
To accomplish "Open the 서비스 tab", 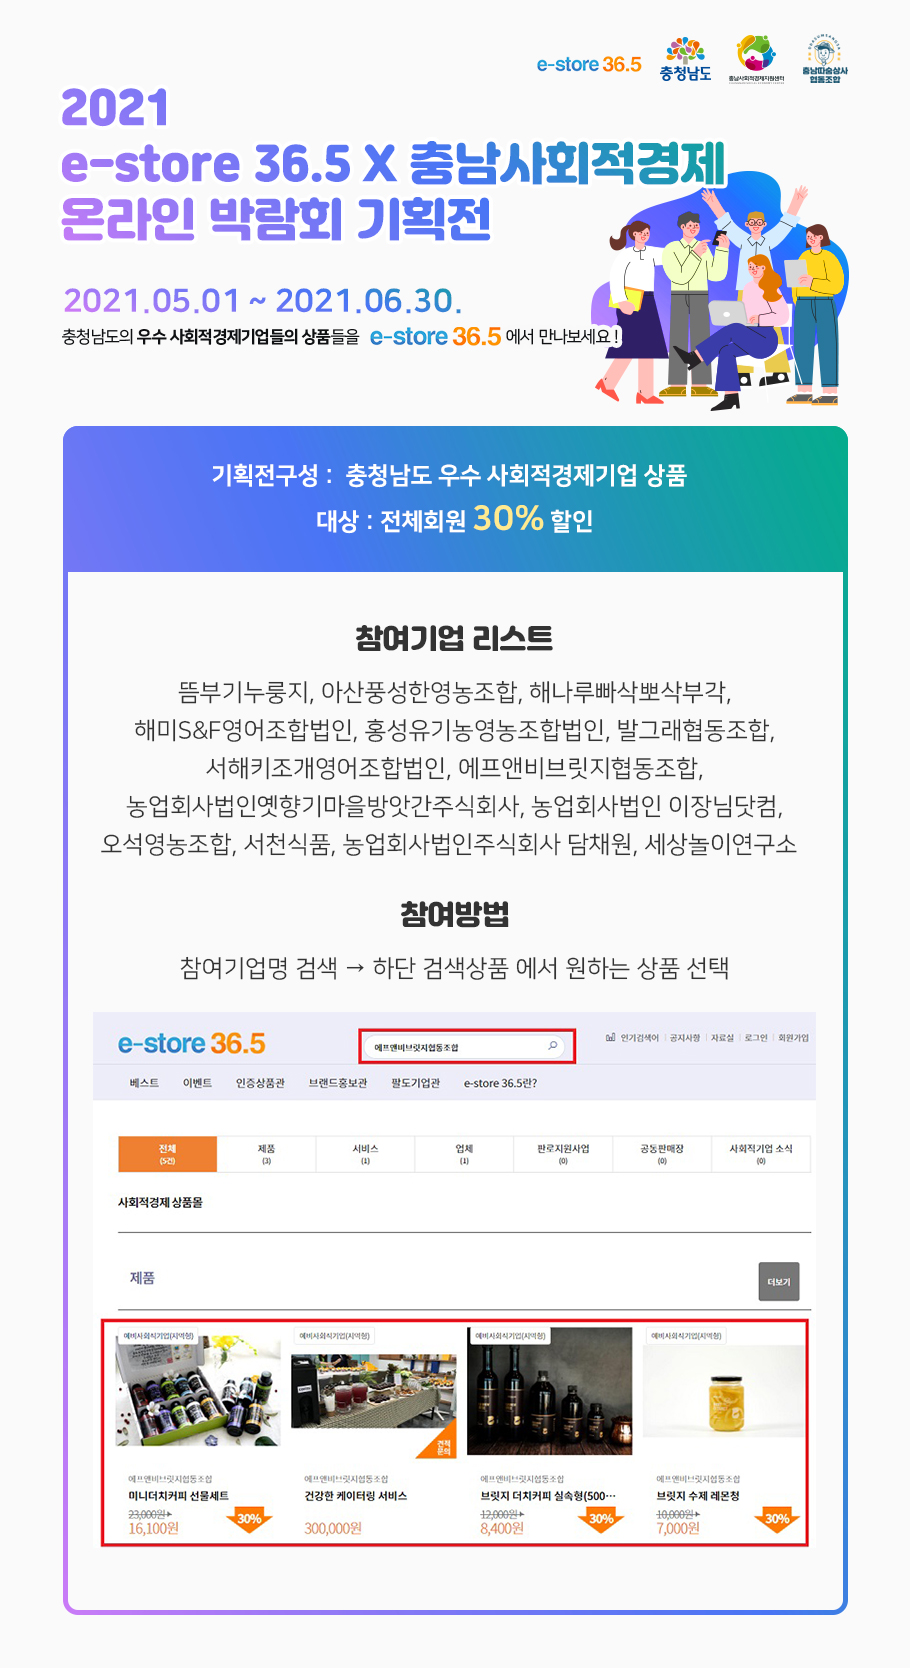I will 365,1154.
